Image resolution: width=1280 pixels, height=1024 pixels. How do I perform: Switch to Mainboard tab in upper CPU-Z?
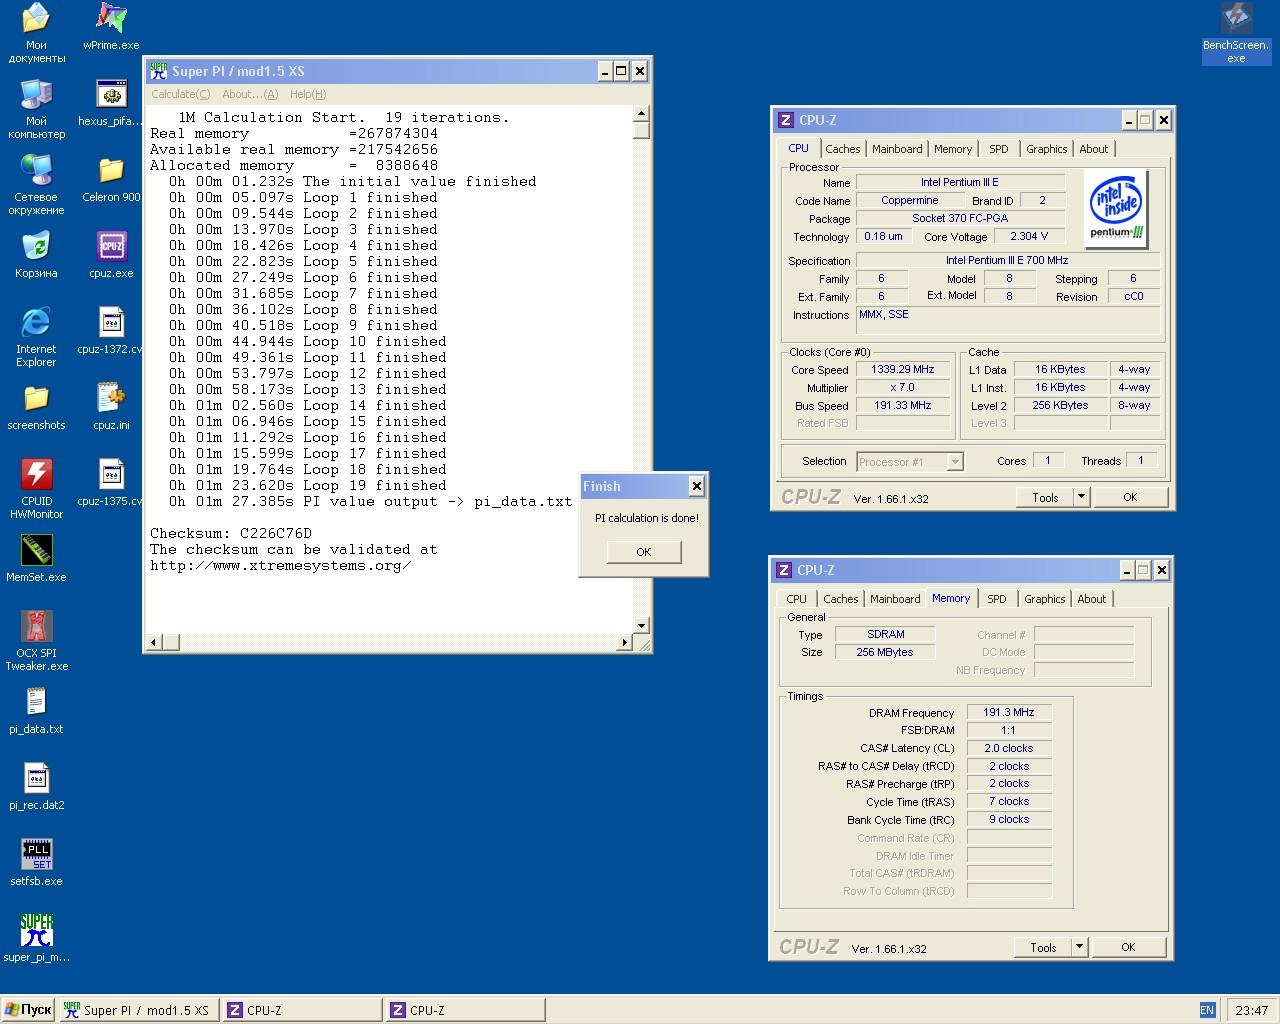coord(897,149)
